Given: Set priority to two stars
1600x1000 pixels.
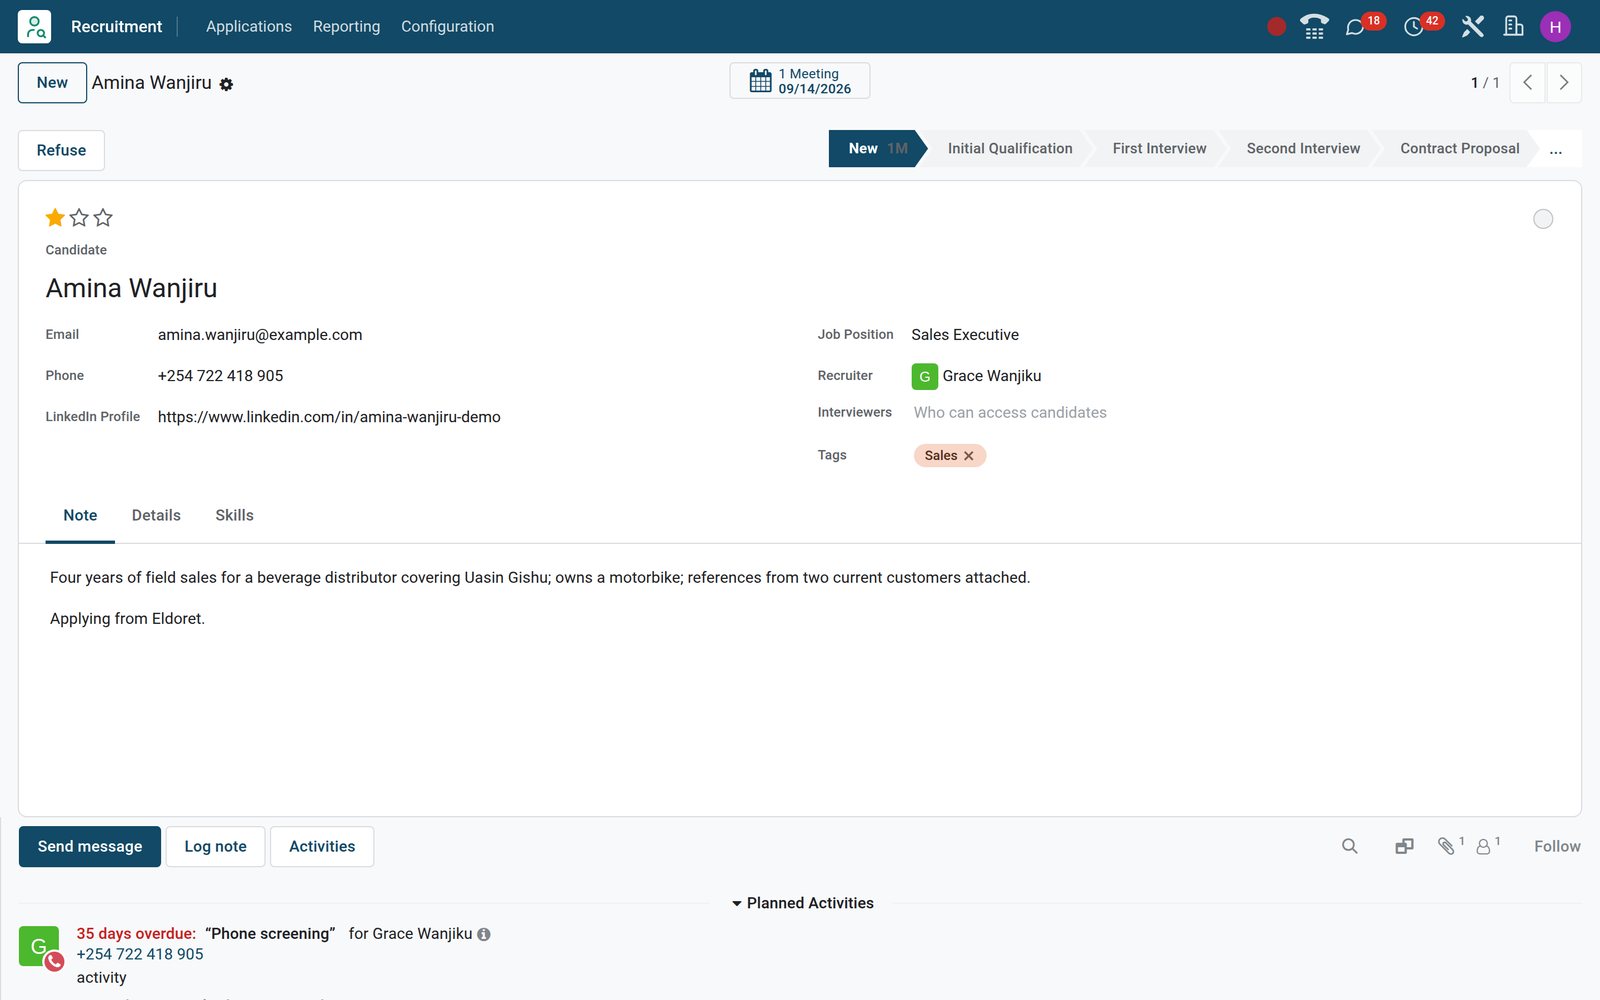Looking at the screenshot, I should (79, 217).
